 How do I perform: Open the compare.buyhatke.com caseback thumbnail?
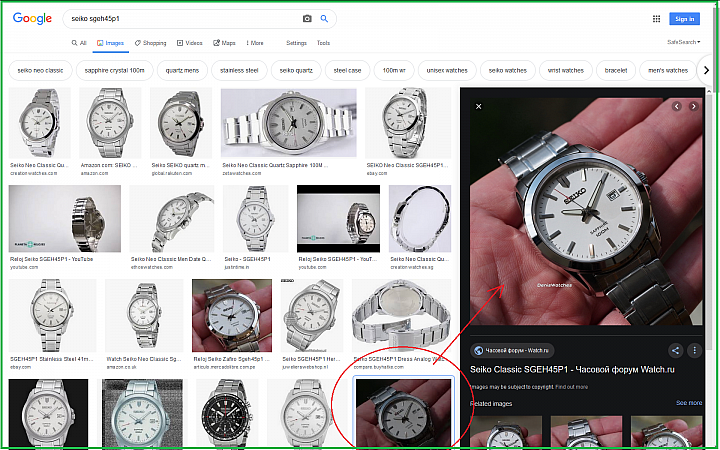tap(402, 316)
